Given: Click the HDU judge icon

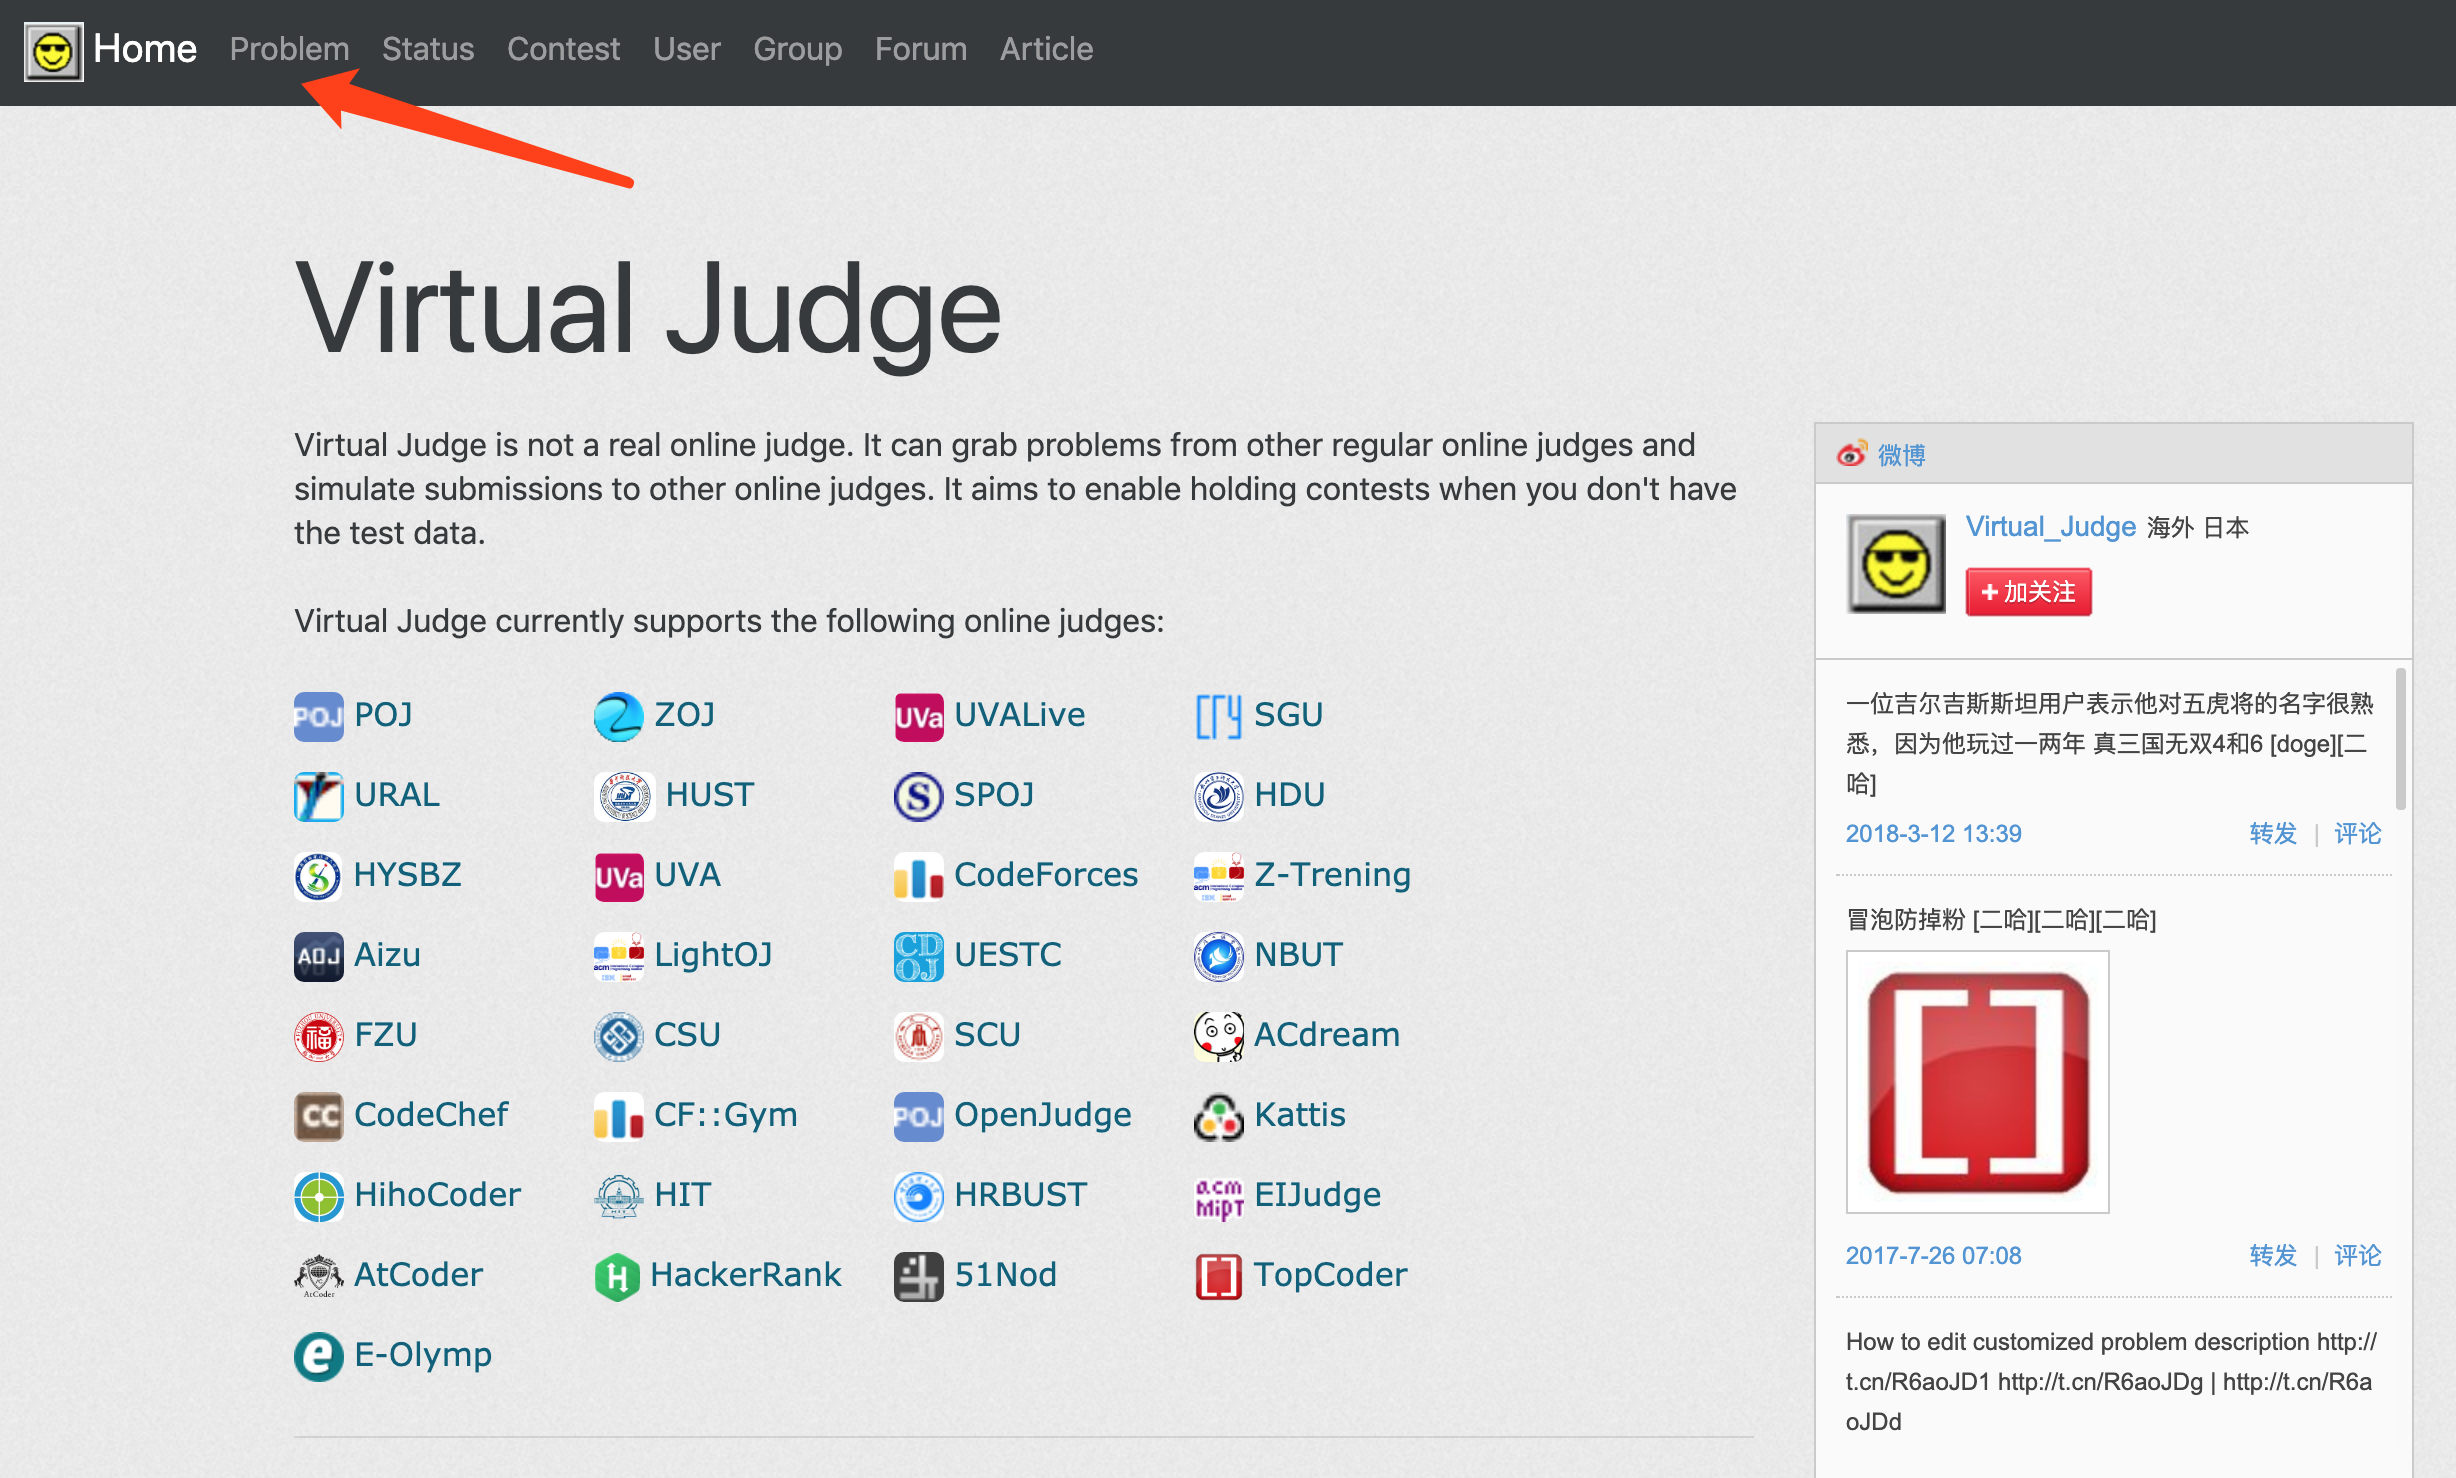Looking at the screenshot, I should click(x=1219, y=796).
